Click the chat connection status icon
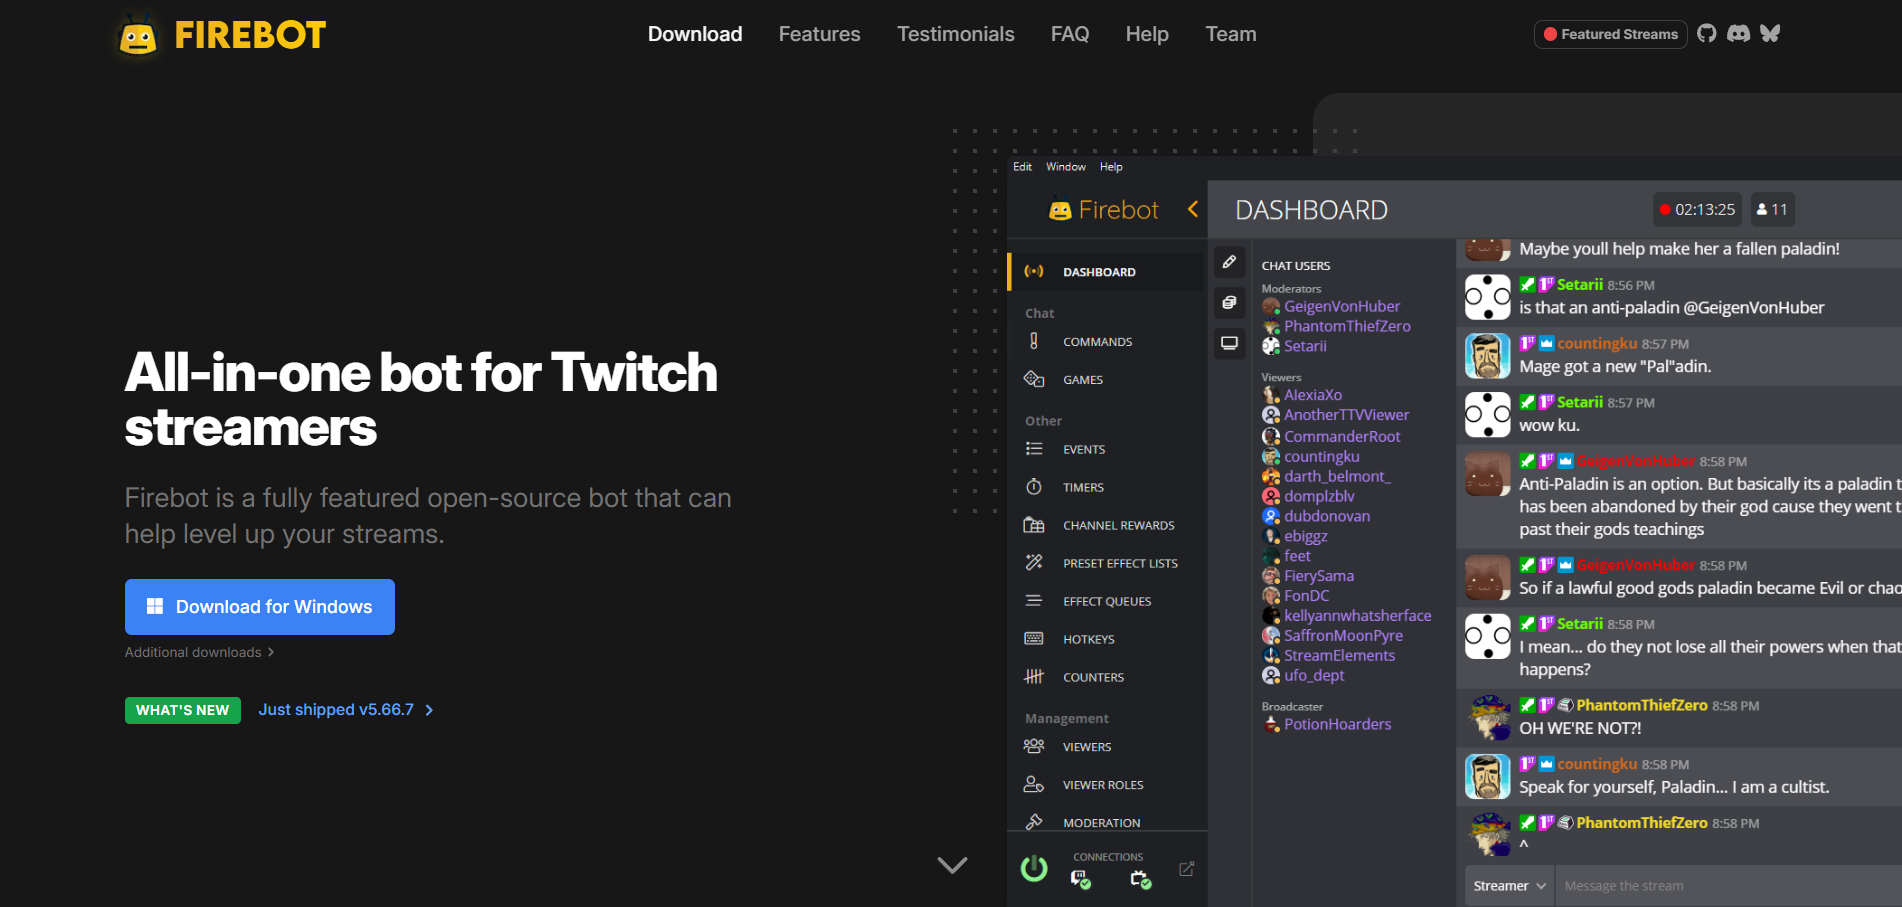The width and height of the screenshot is (1902, 907). pos(1080,879)
